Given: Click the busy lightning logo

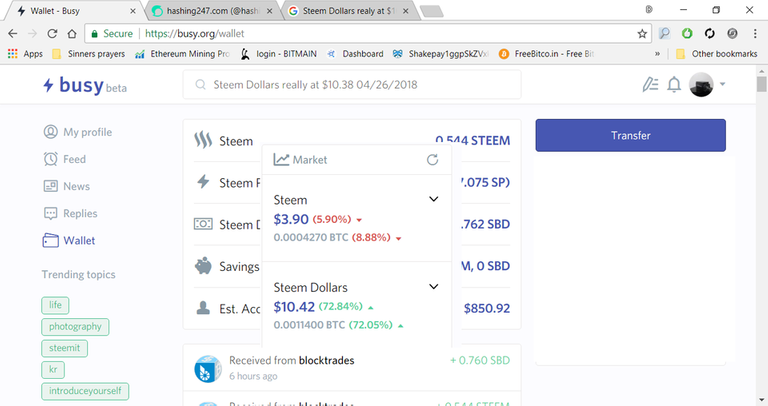Looking at the screenshot, I should click(48, 85).
